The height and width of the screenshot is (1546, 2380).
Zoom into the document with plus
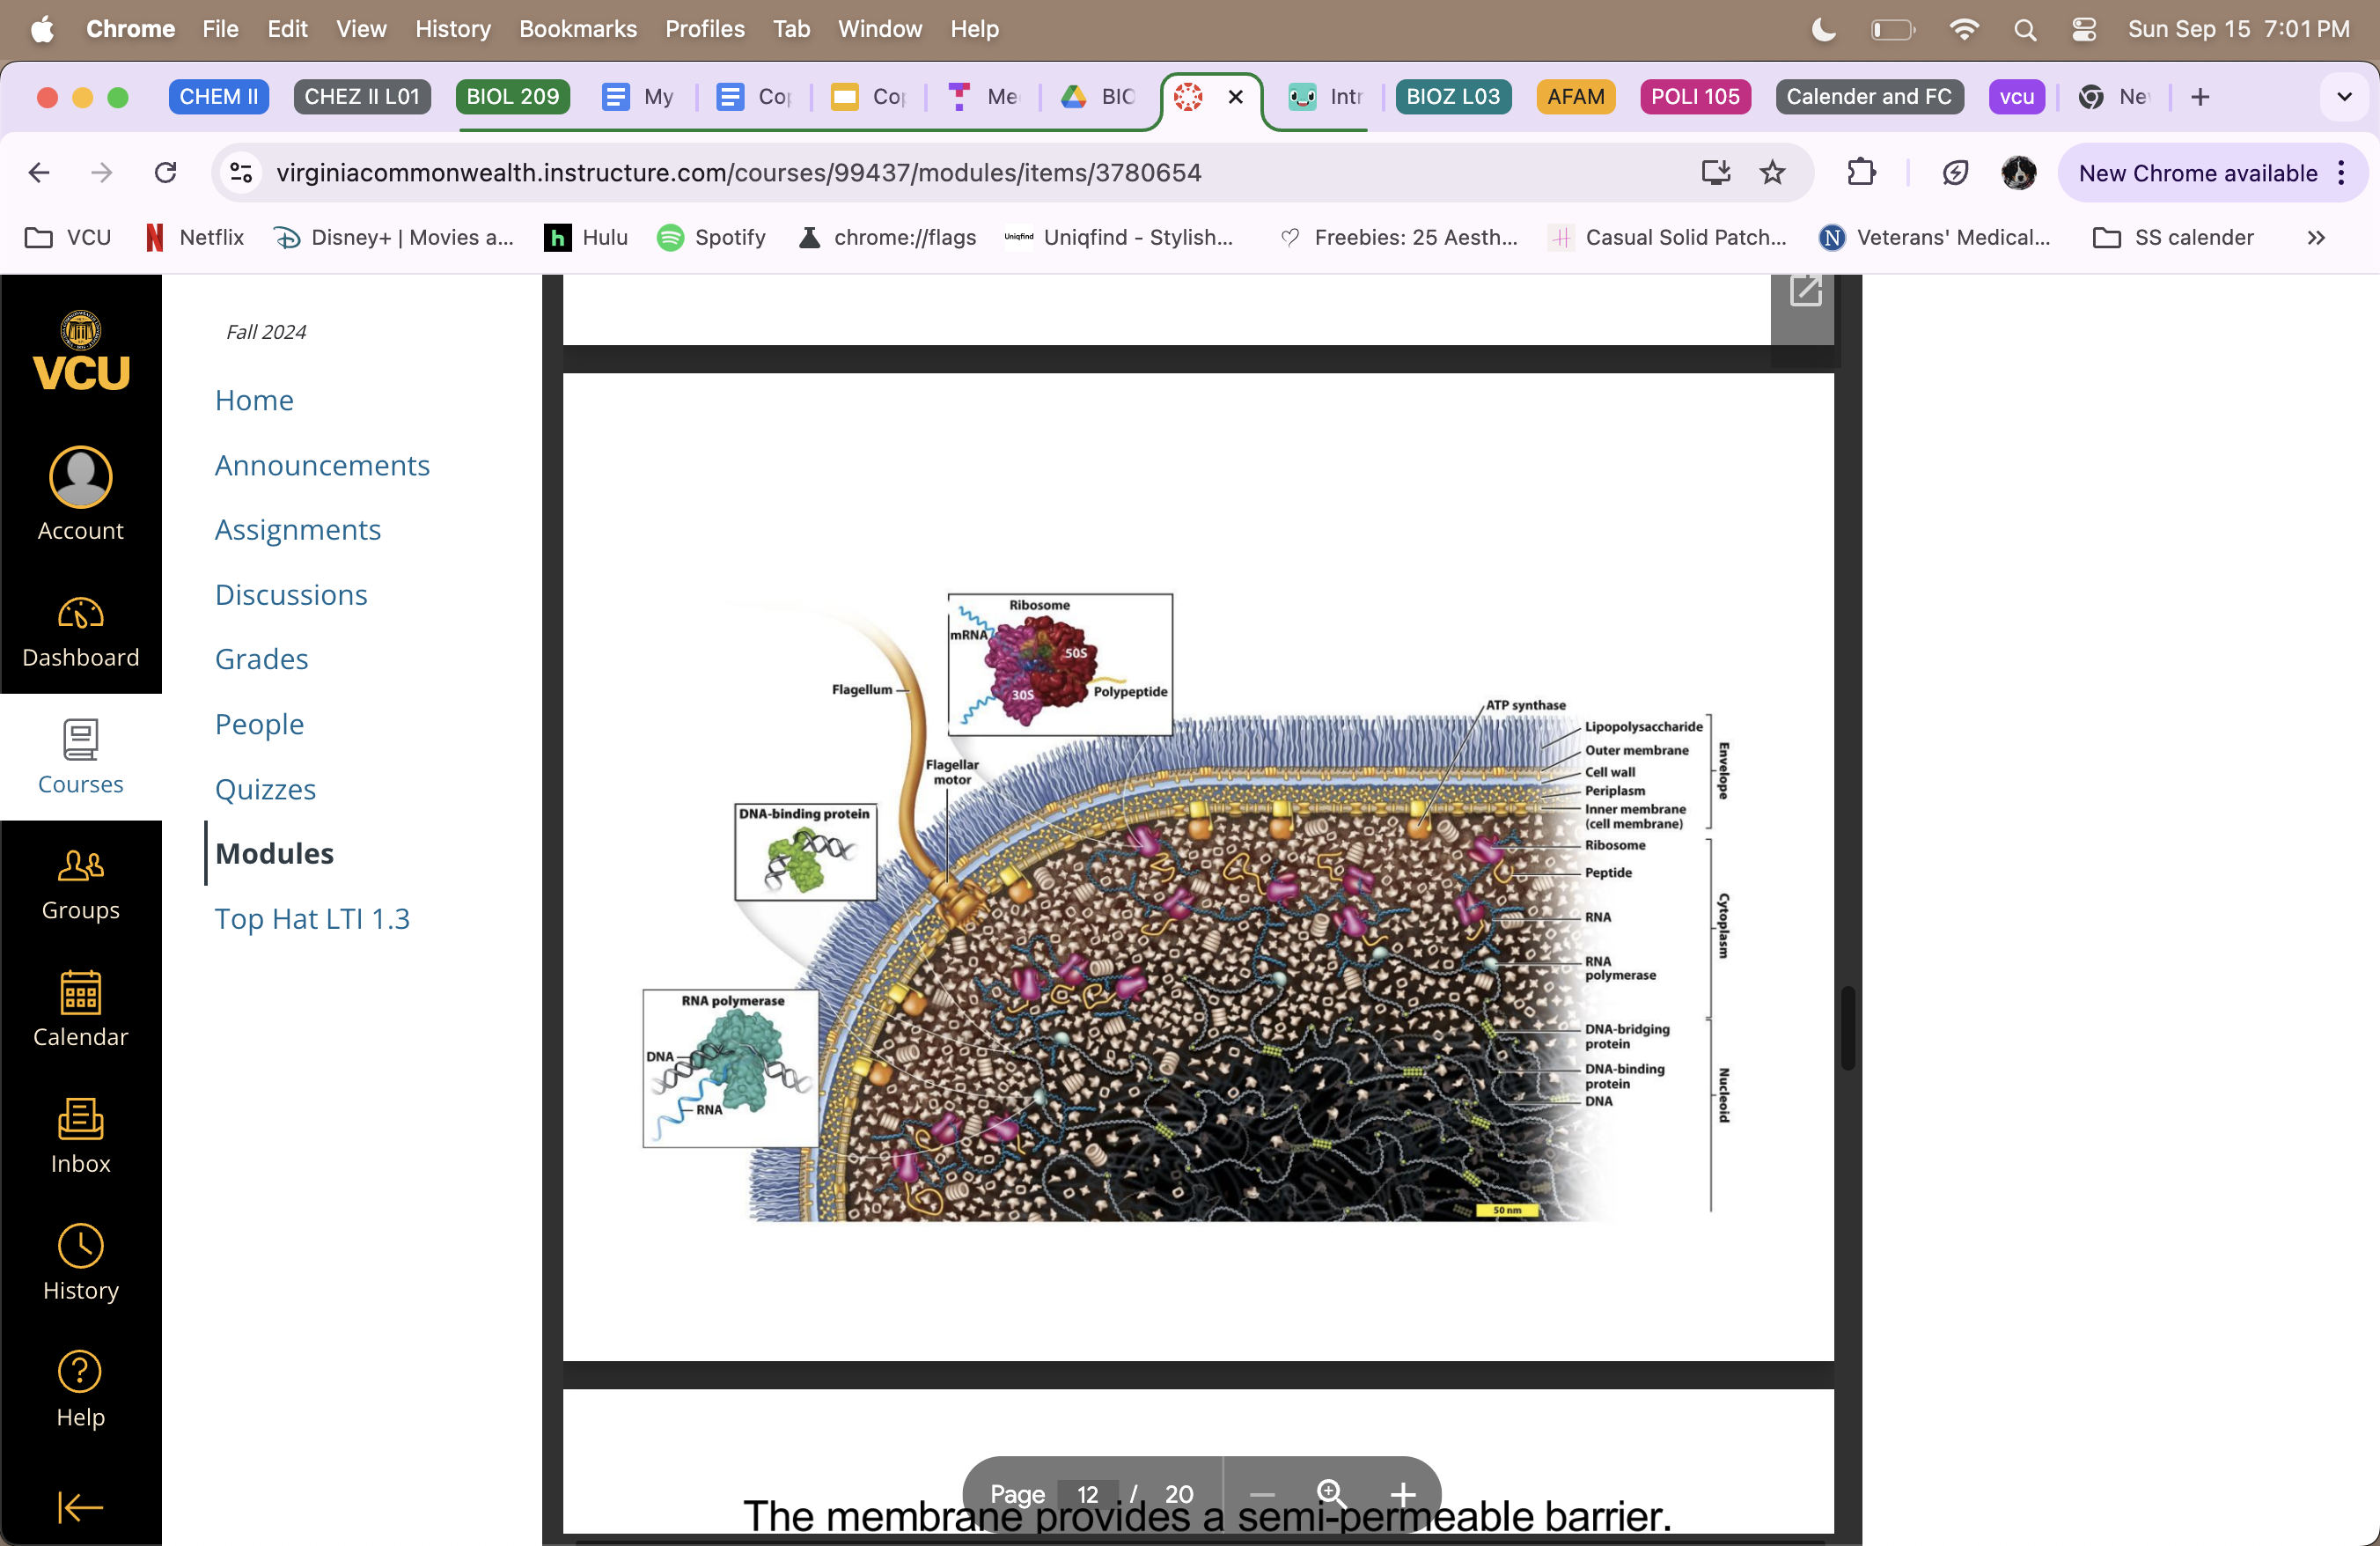1403,1495
